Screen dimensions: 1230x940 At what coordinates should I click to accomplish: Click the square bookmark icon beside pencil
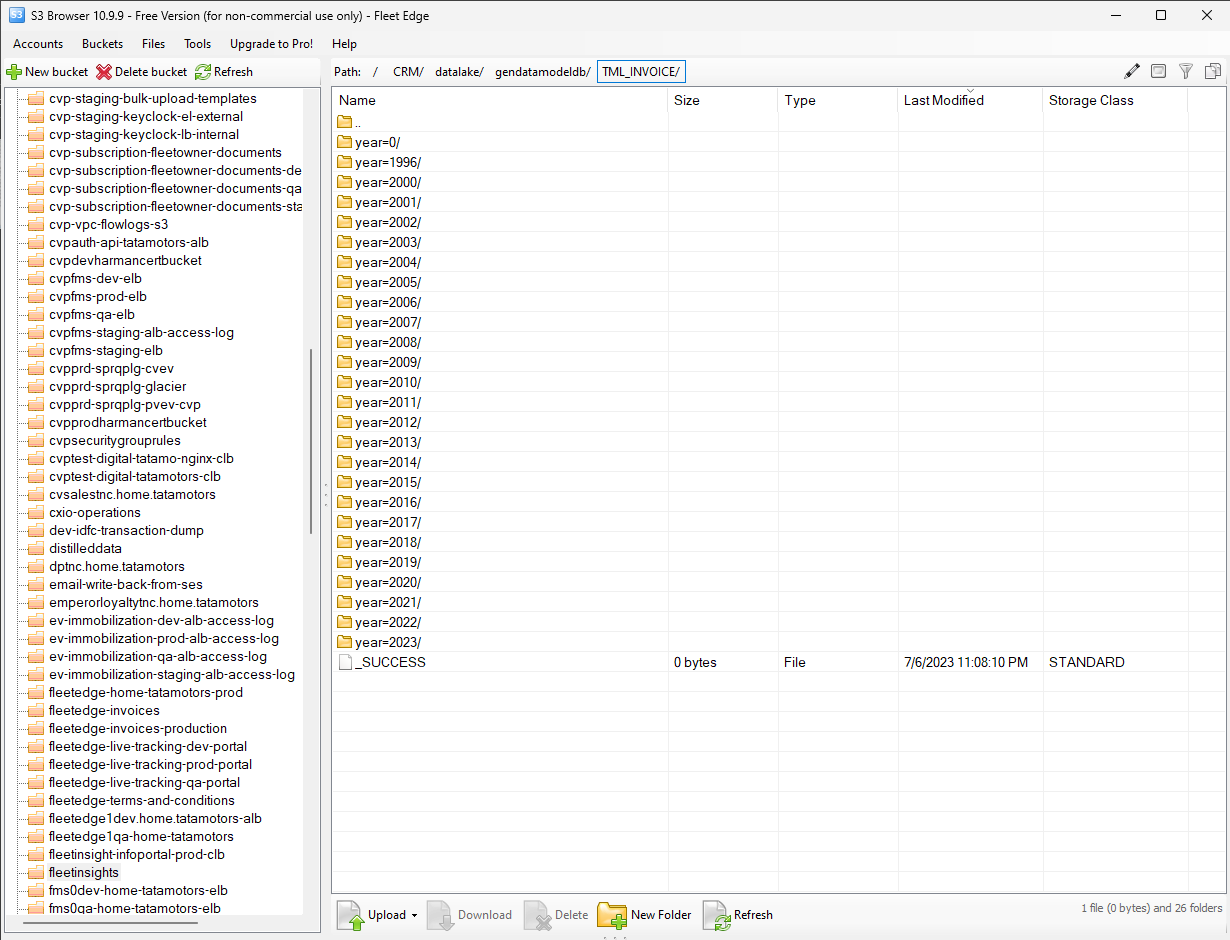(1159, 71)
